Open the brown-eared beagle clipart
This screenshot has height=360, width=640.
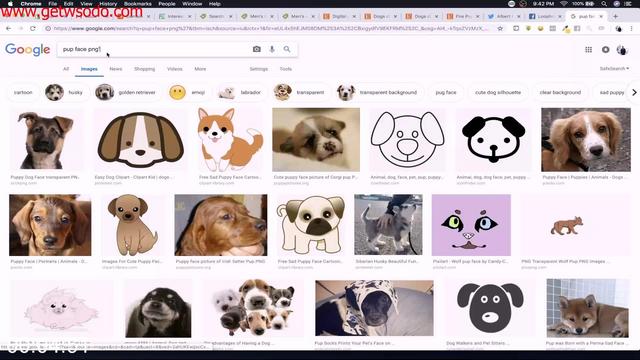140,140
